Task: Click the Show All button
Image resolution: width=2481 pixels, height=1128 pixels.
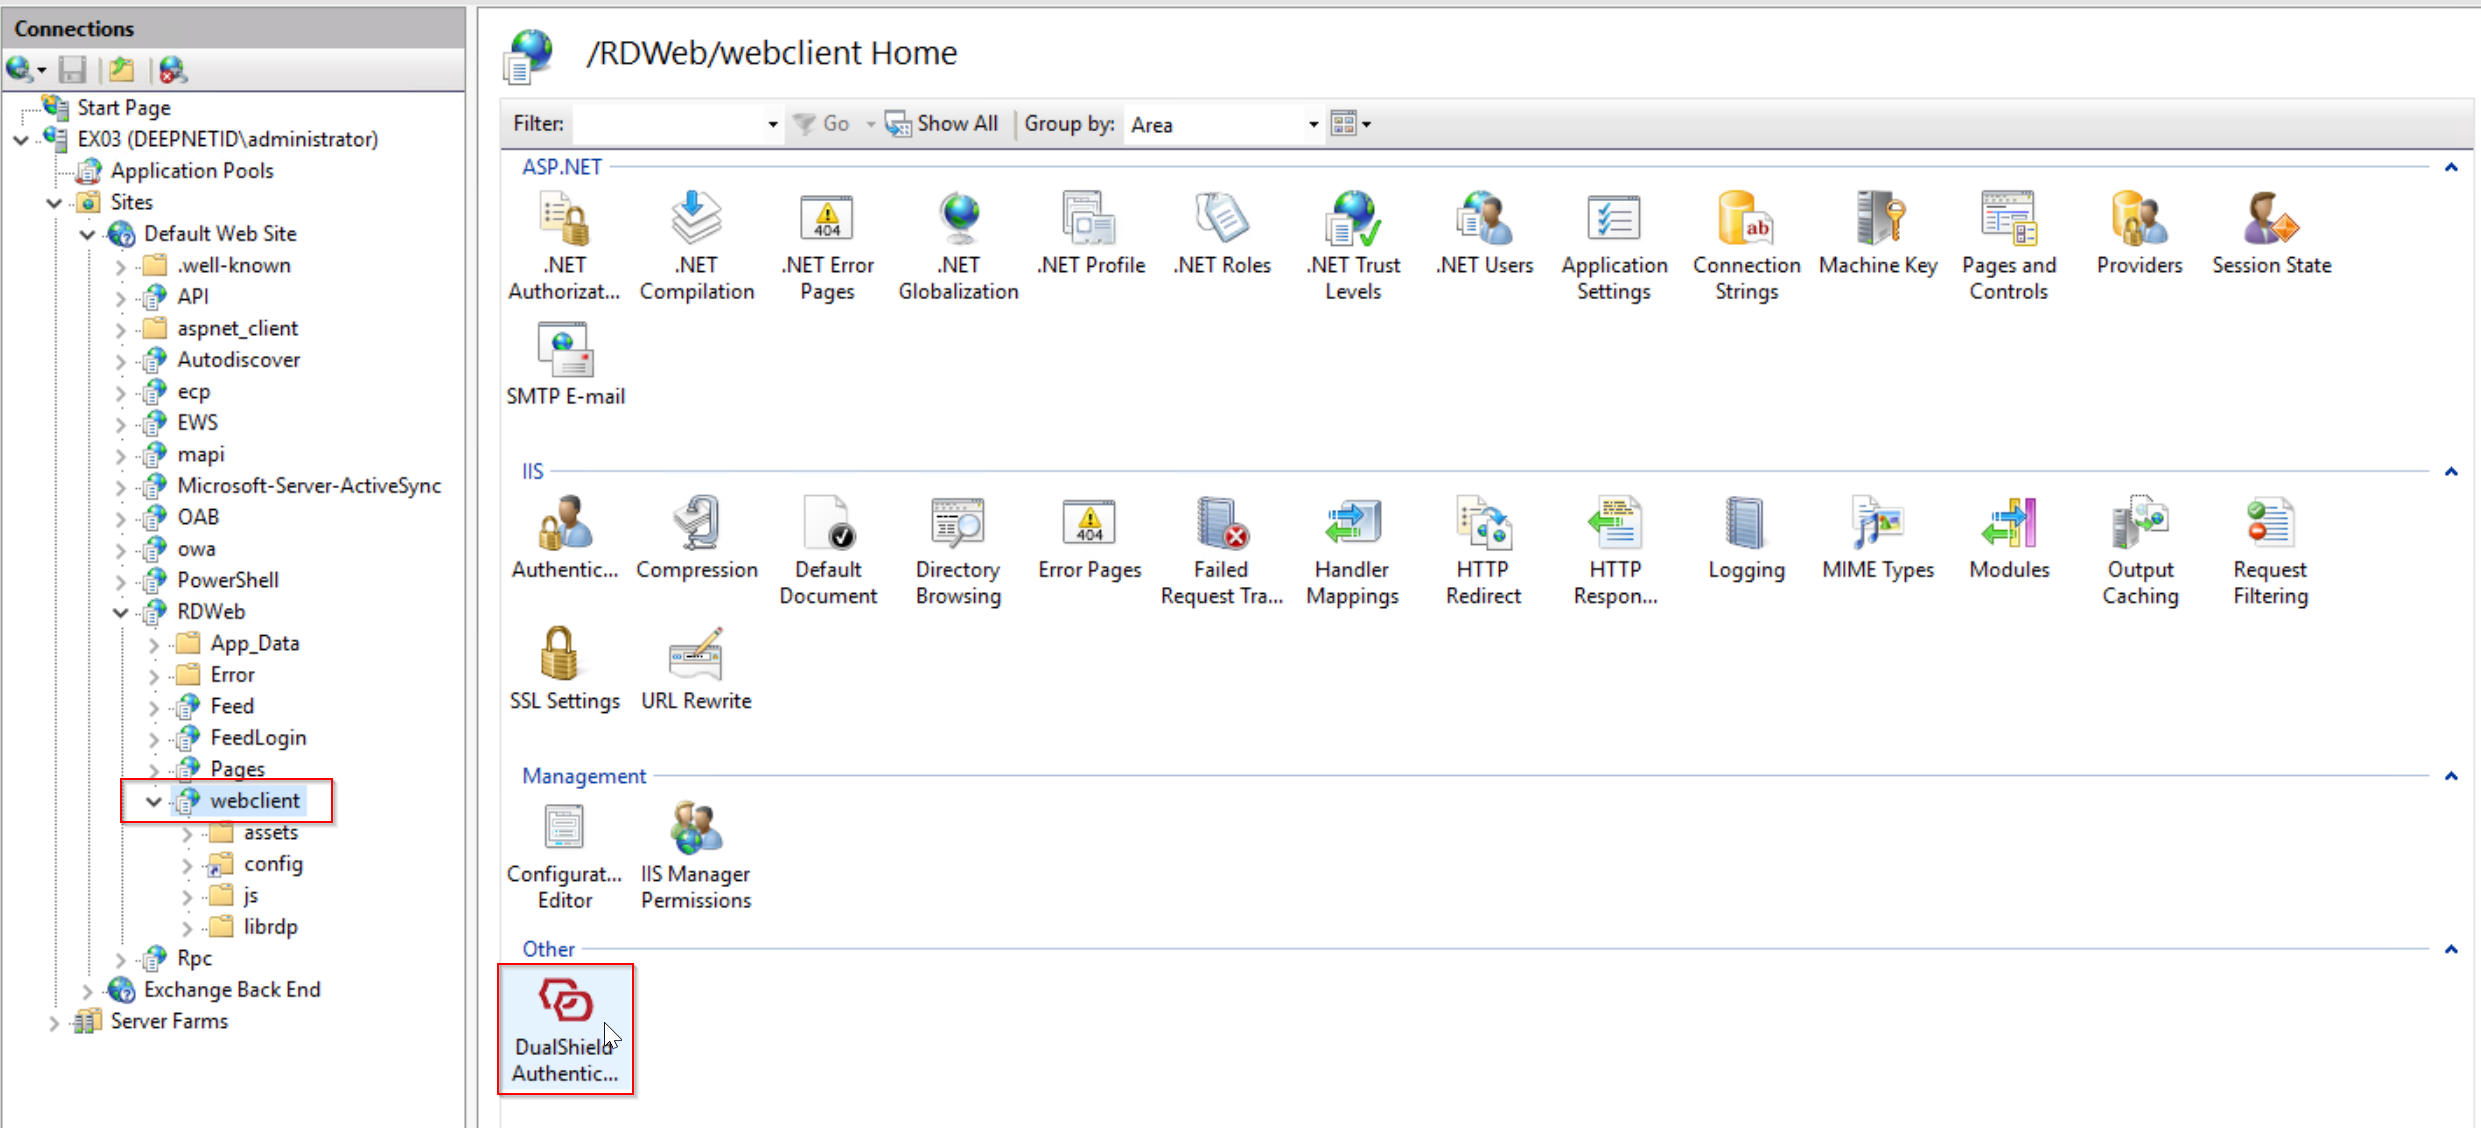Action: pyautogui.click(x=942, y=124)
